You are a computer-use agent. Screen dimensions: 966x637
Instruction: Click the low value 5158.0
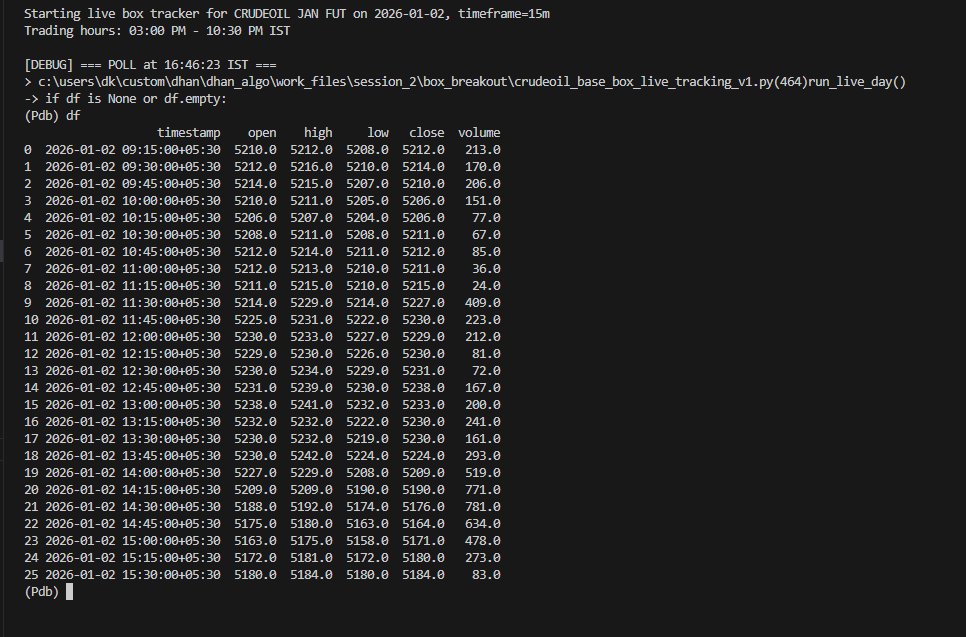click(367, 541)
